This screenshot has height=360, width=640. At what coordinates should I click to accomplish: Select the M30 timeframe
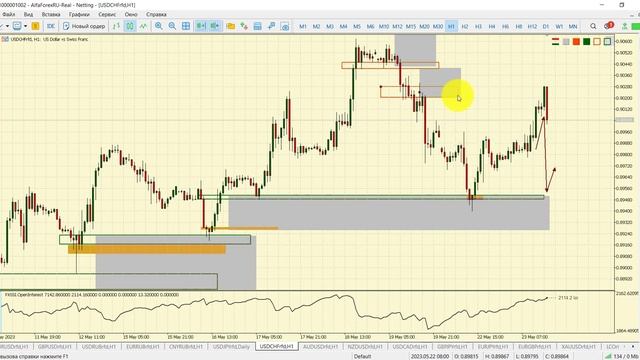pos(438,26)
